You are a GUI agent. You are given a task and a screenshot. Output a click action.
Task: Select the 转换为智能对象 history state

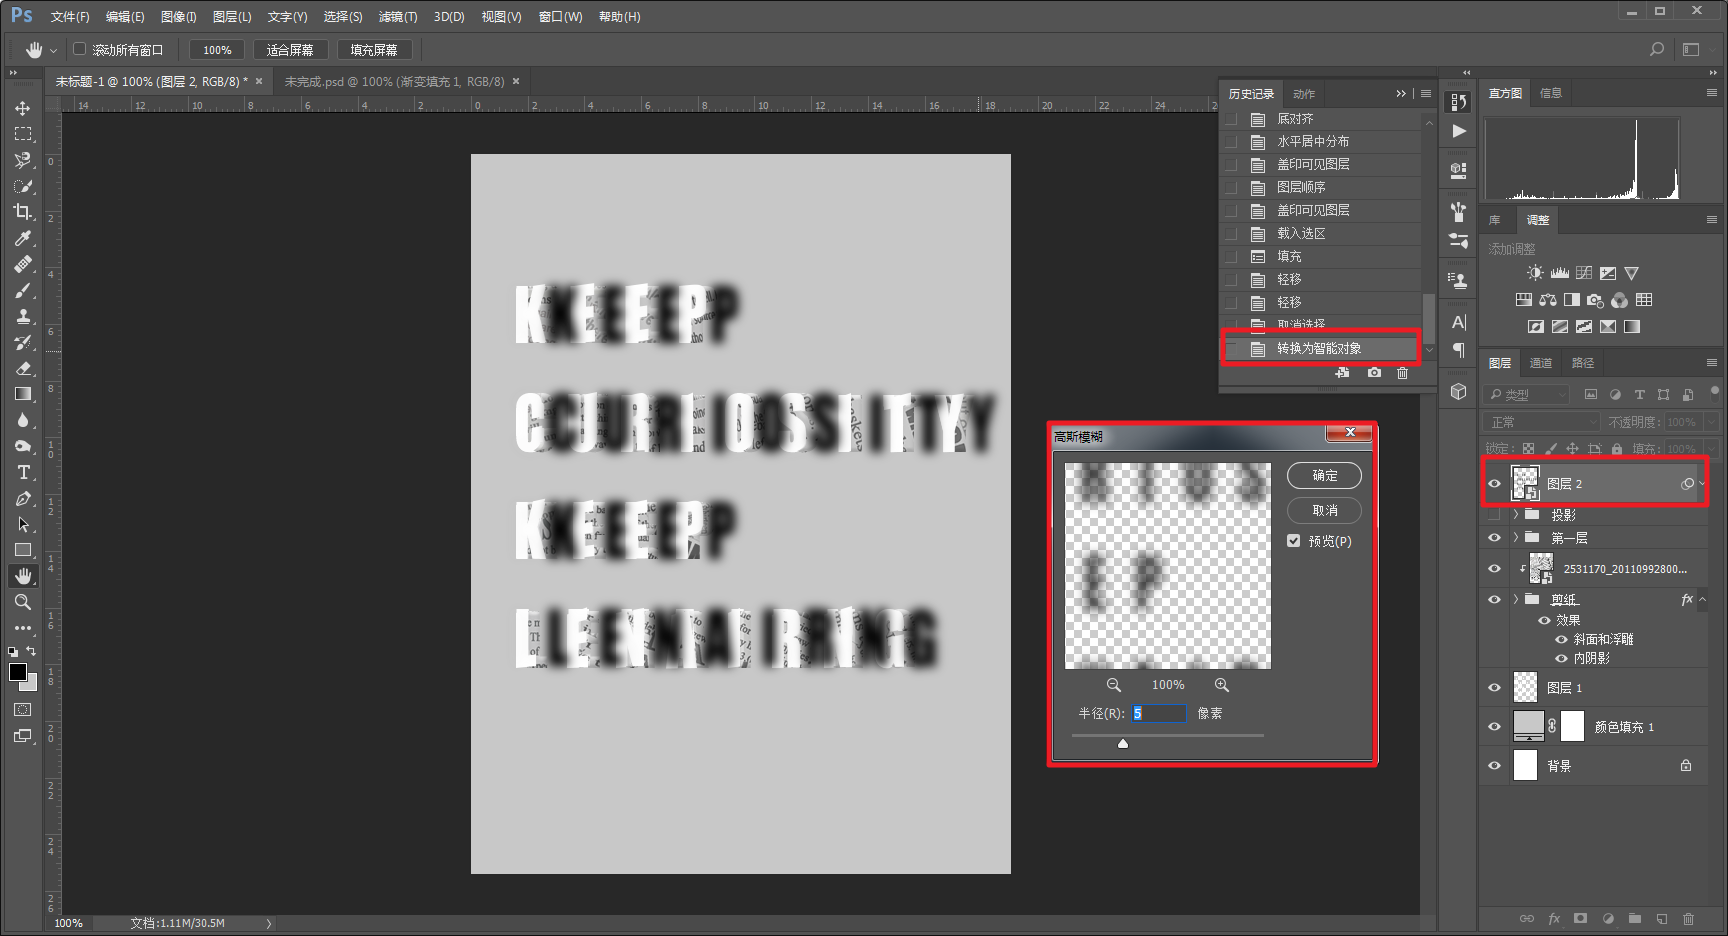point(1320,349)
